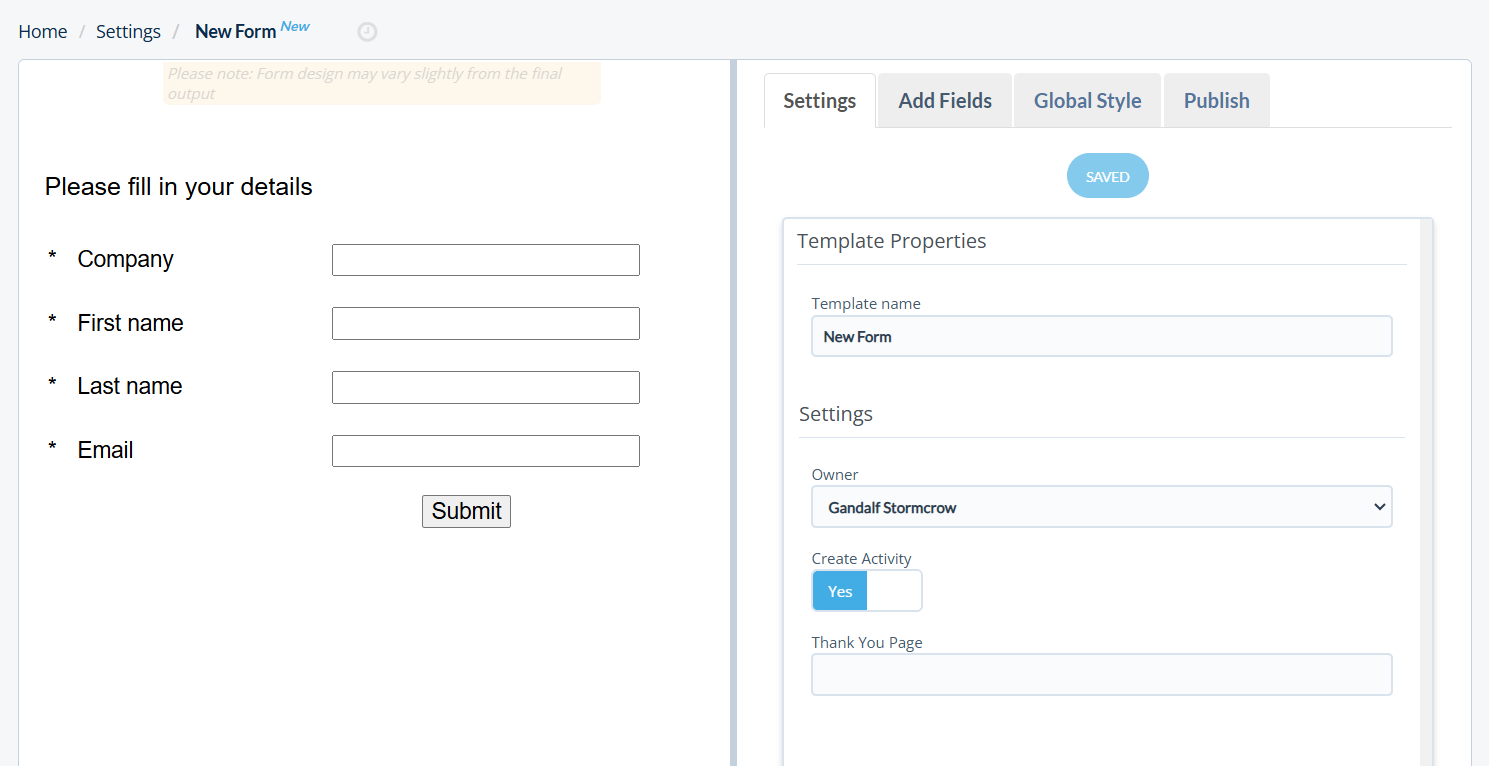This screenshot has width=1489, height=766.
Task: Open the Add Fields tab
Action: [x=945, y=100]
